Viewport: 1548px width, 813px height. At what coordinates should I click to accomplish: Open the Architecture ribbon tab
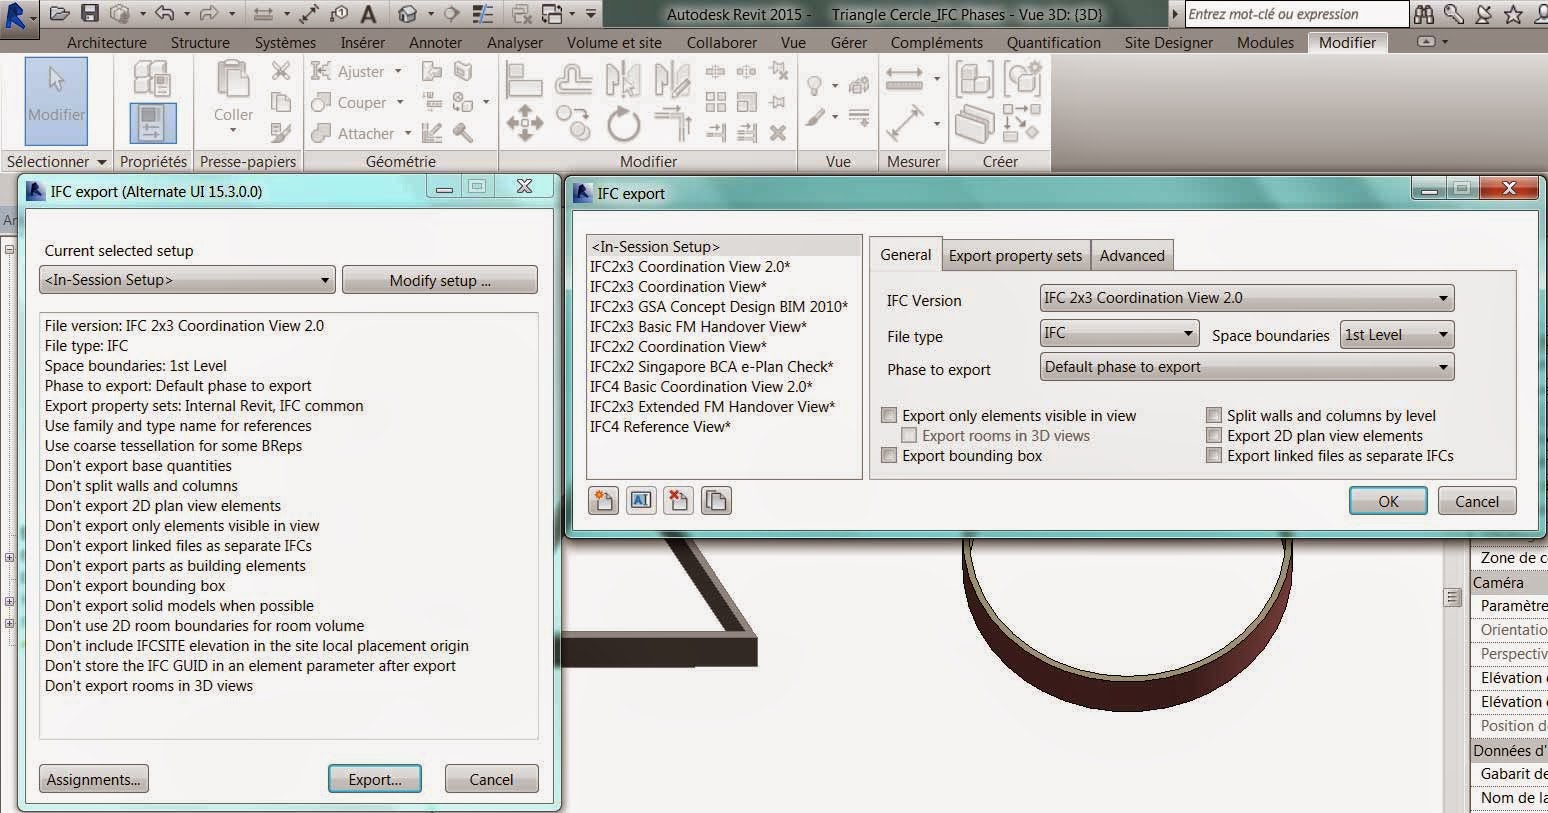tap(107, 43)
